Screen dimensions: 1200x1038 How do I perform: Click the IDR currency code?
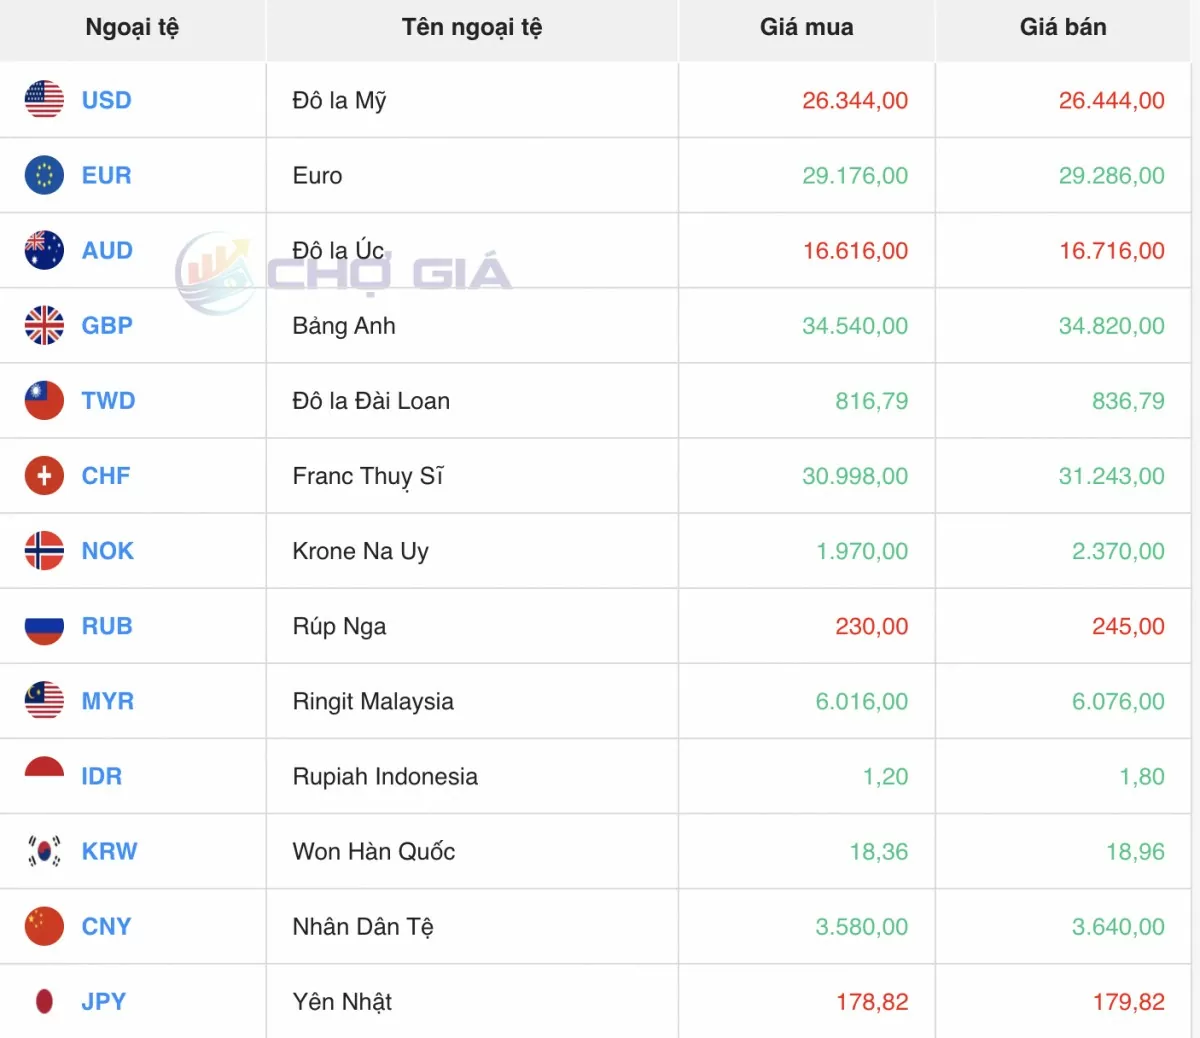click(x=101, y=776)
